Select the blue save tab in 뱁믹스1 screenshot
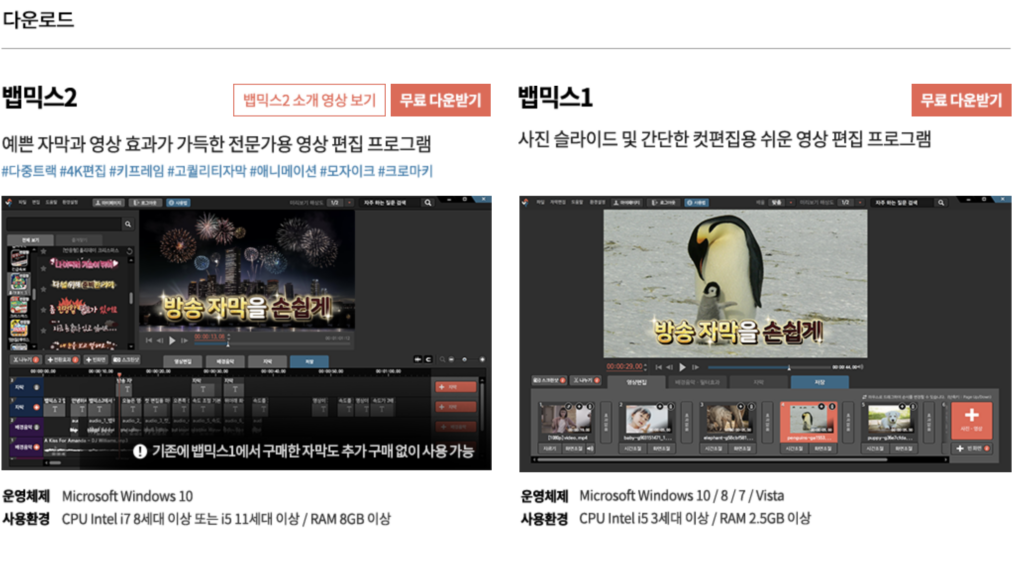Image resolution: width=1024 pixels, height=562 pixels. click(x=820, y=382)
